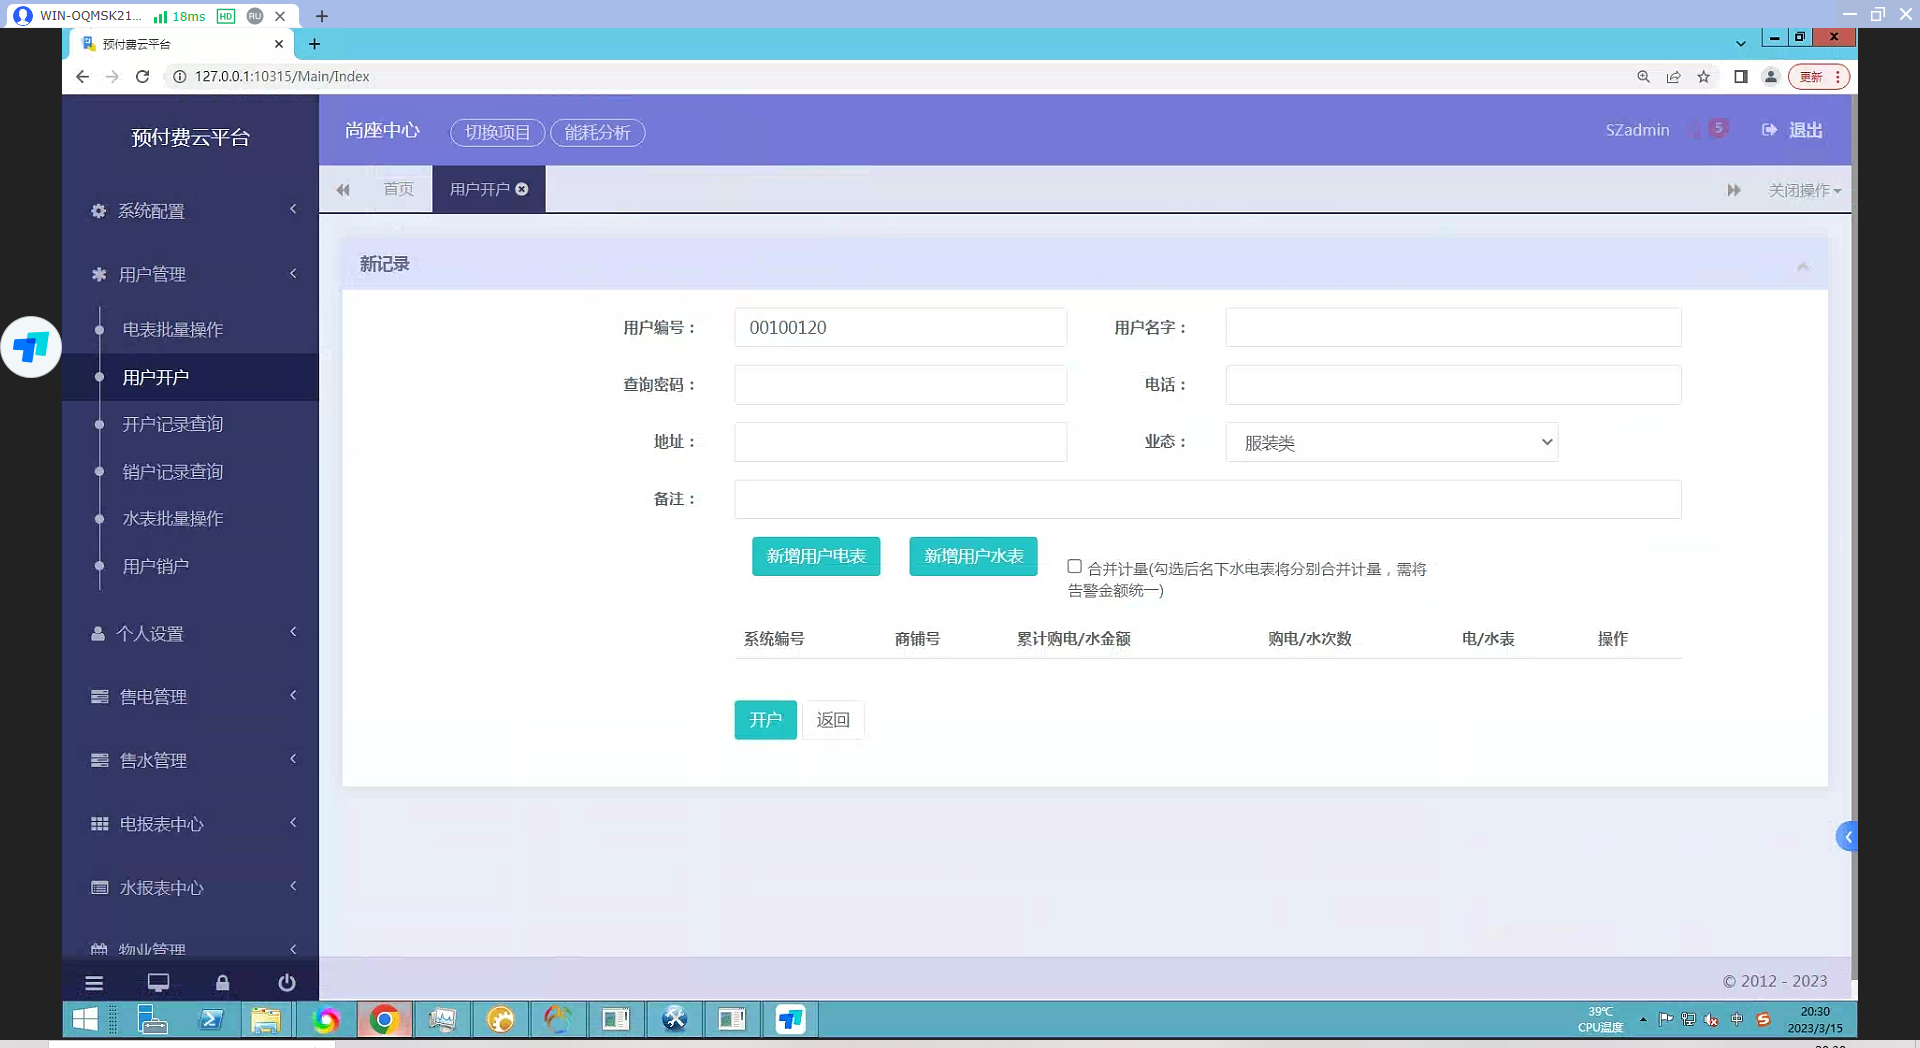Open Google Chrome from the Windows taskbar
The width and height of the screenshot is (1920, 1048).
click(384, 1020)
